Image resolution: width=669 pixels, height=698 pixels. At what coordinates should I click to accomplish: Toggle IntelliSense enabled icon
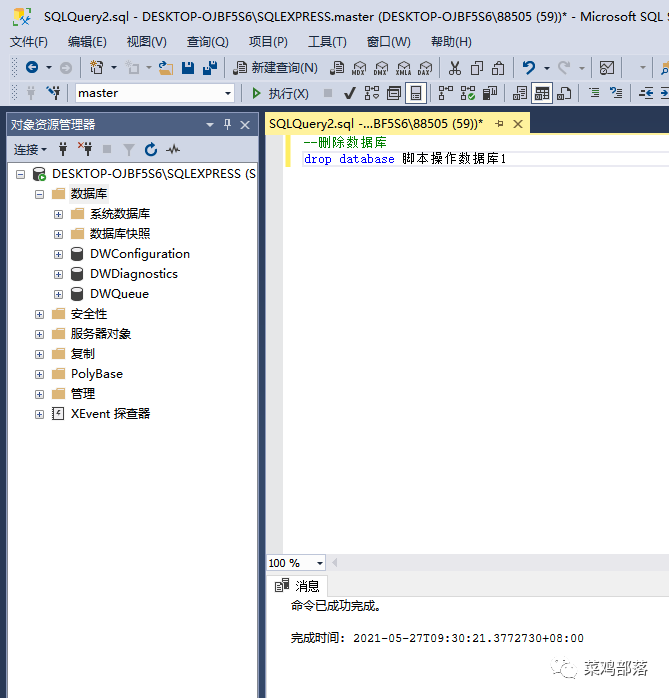pos(416,93)
